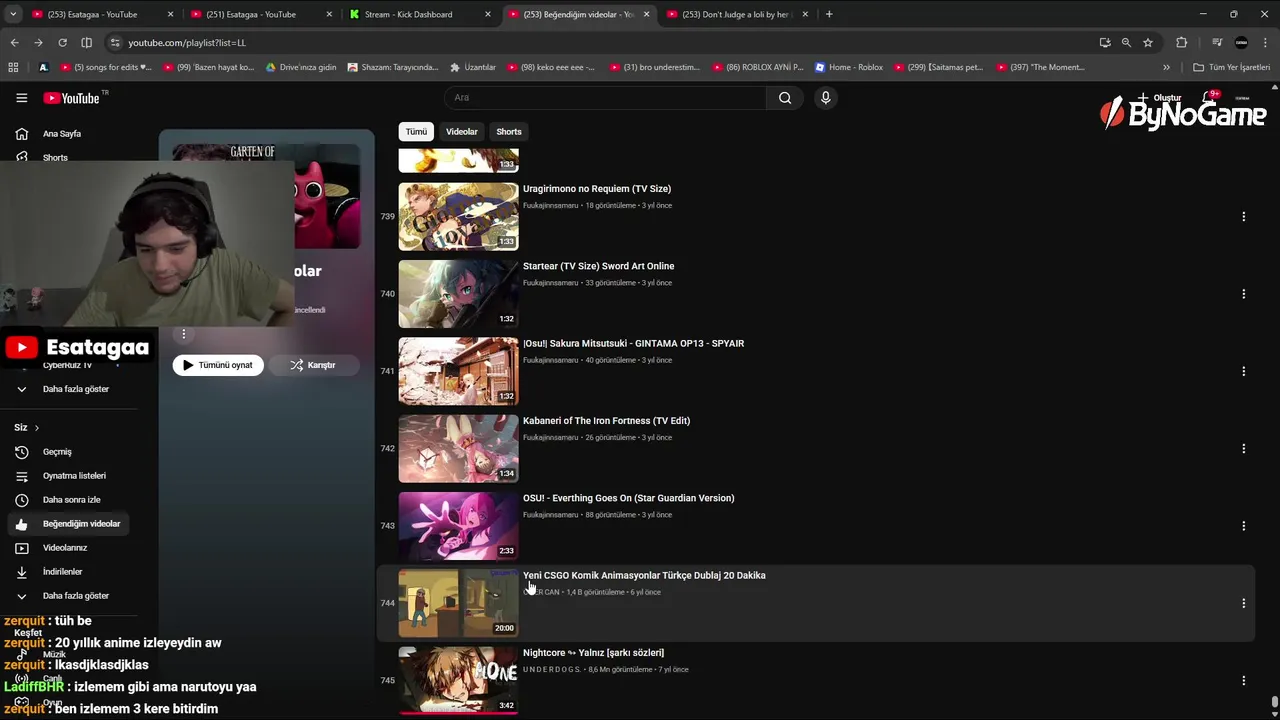Open Startear Sword Art Online thumbnail
Viewport: 1280px width, 720px height.
coord(458,294)
